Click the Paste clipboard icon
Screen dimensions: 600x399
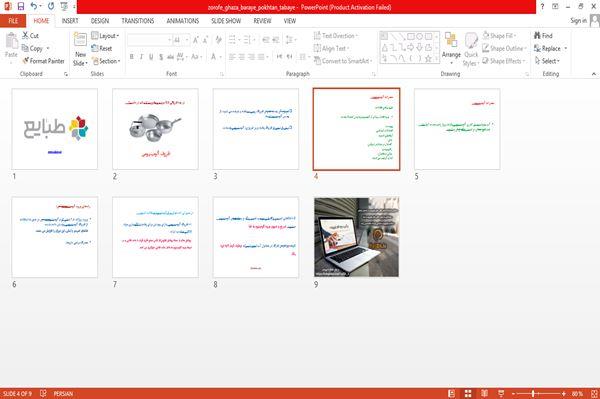click(11, 41)
